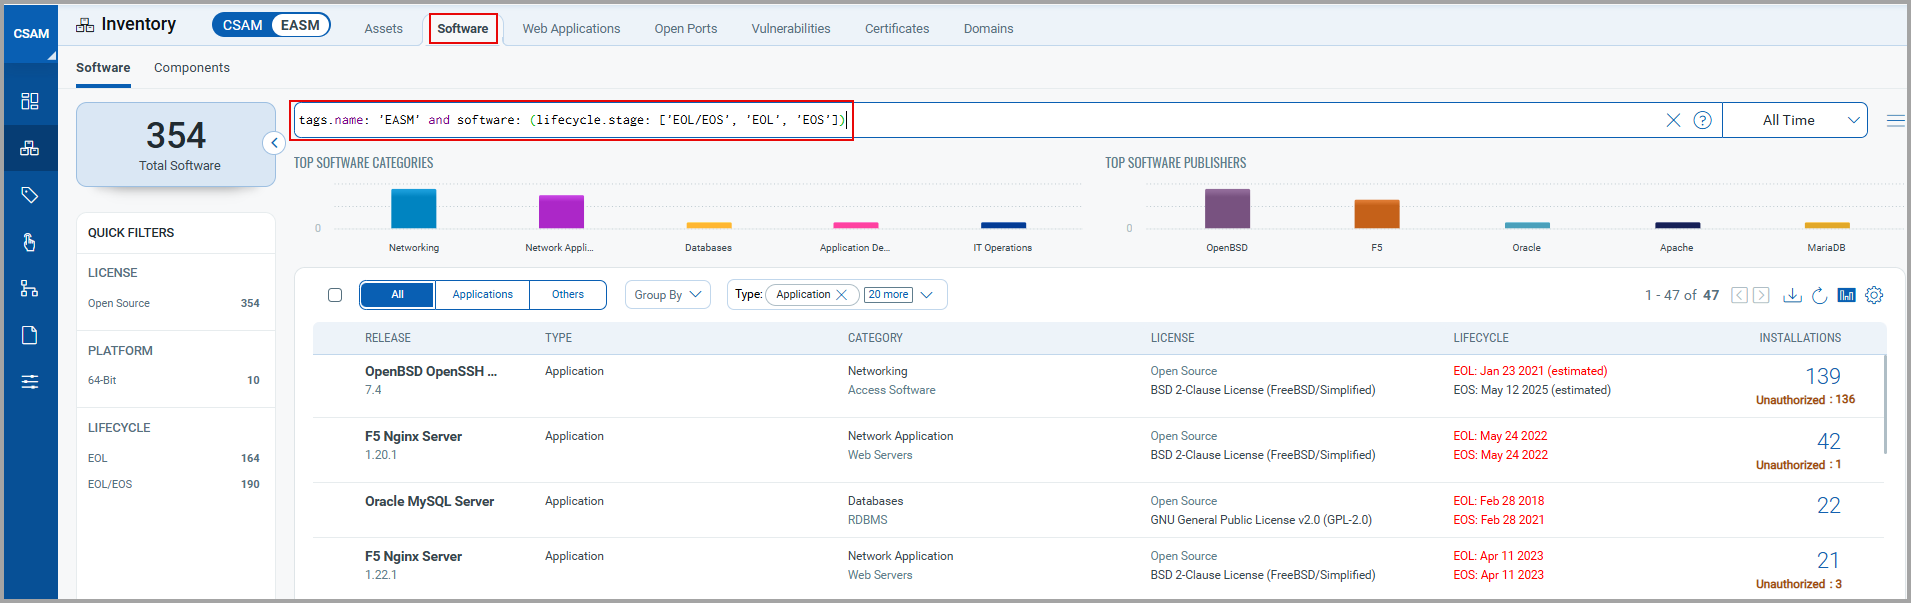Open the Components sub-tab
This screenshot has height=603, width=1911.
[x=191, y=68]
